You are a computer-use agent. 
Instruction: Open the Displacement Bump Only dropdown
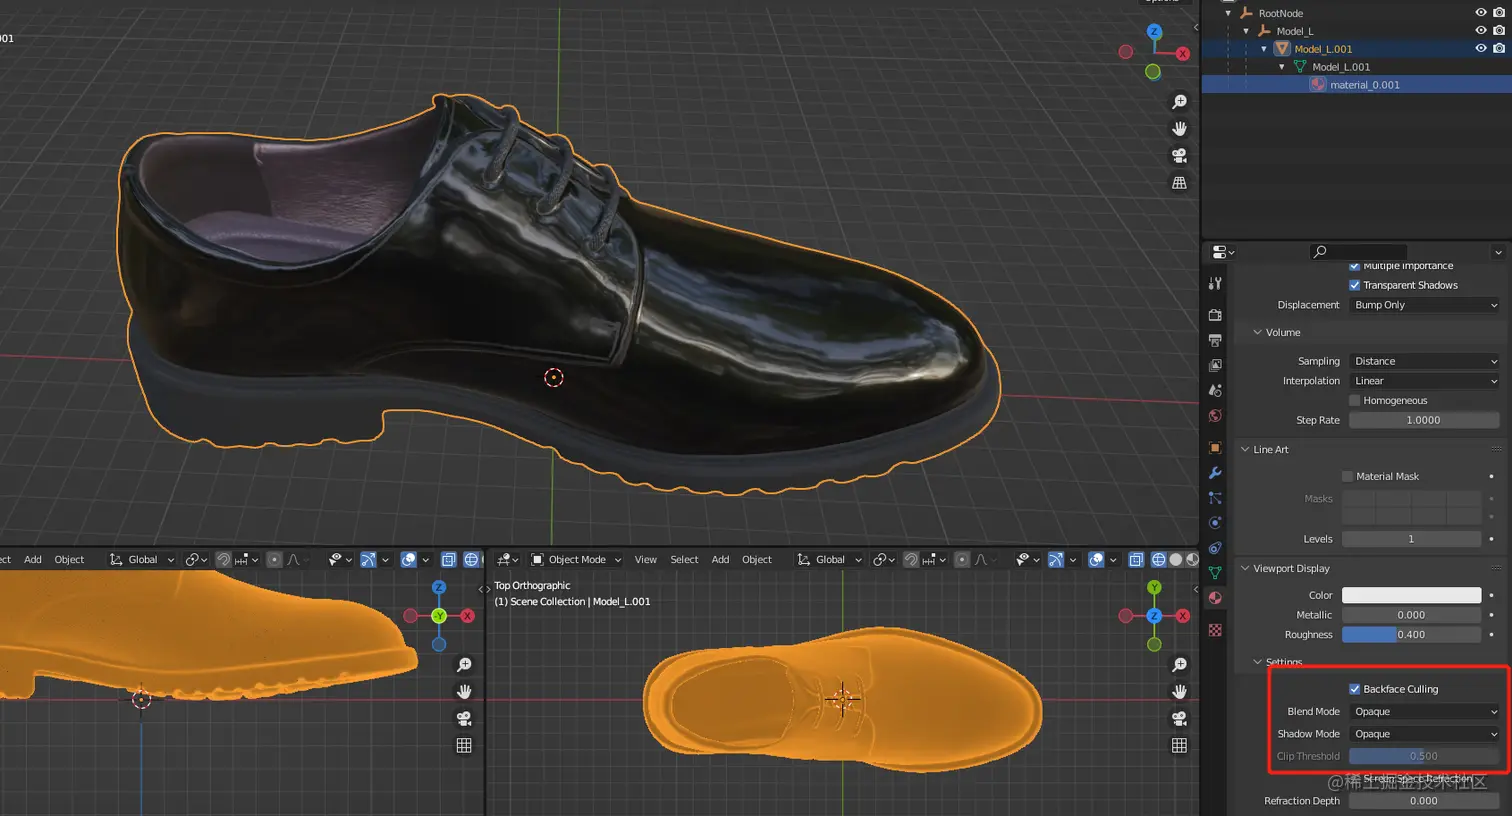1424,305
